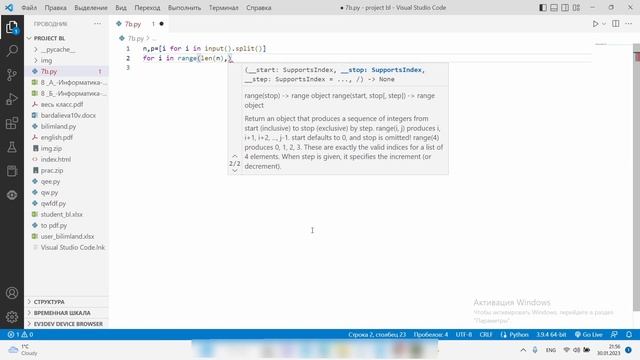The height and width of the screenshot is (360, 640).
Task: Toggle the secondary side bar layout icon
Action: (x=565, y=7)
